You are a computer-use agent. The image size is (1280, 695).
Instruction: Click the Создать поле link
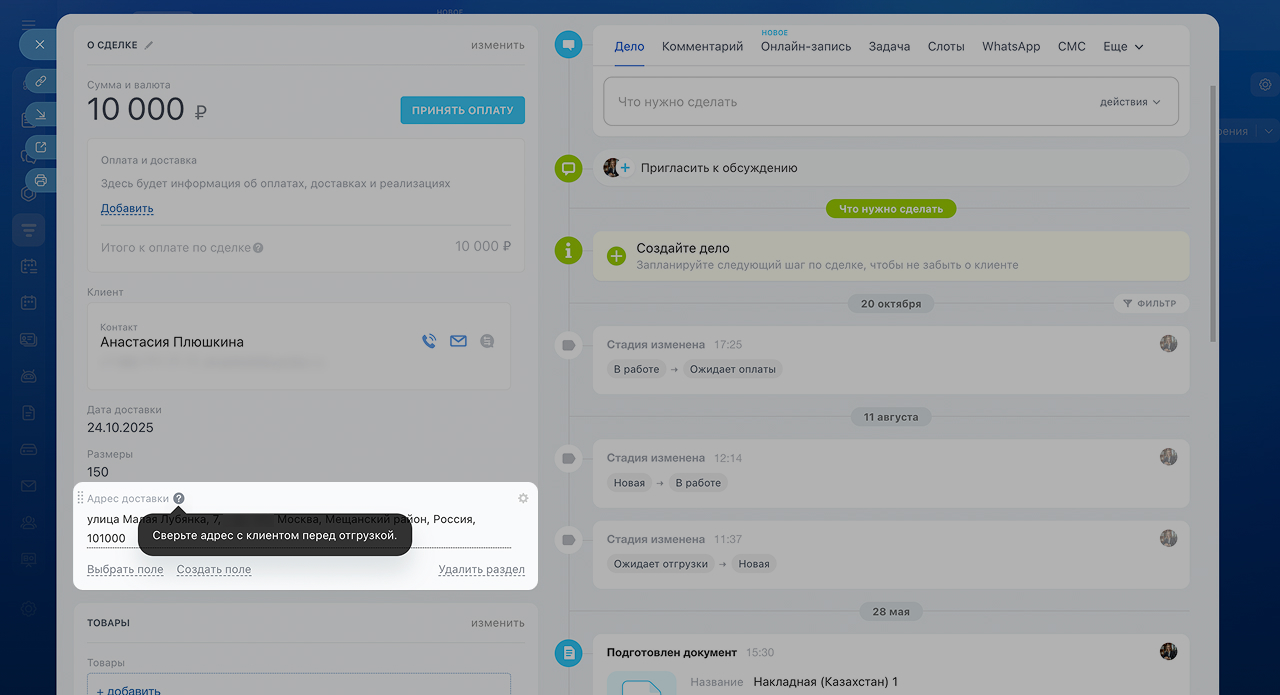214,570
